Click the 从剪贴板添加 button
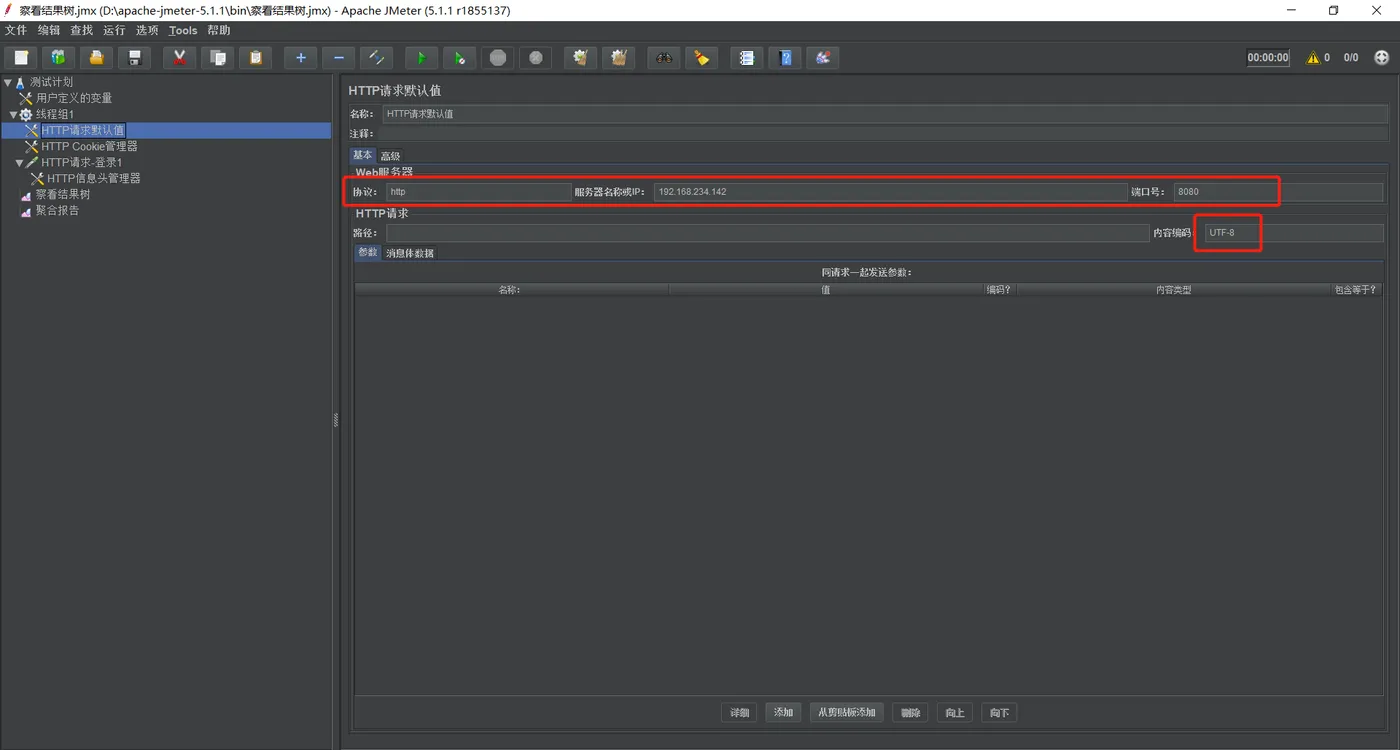Viewport: 1400px width, 750px height. (x=846, y=713)
